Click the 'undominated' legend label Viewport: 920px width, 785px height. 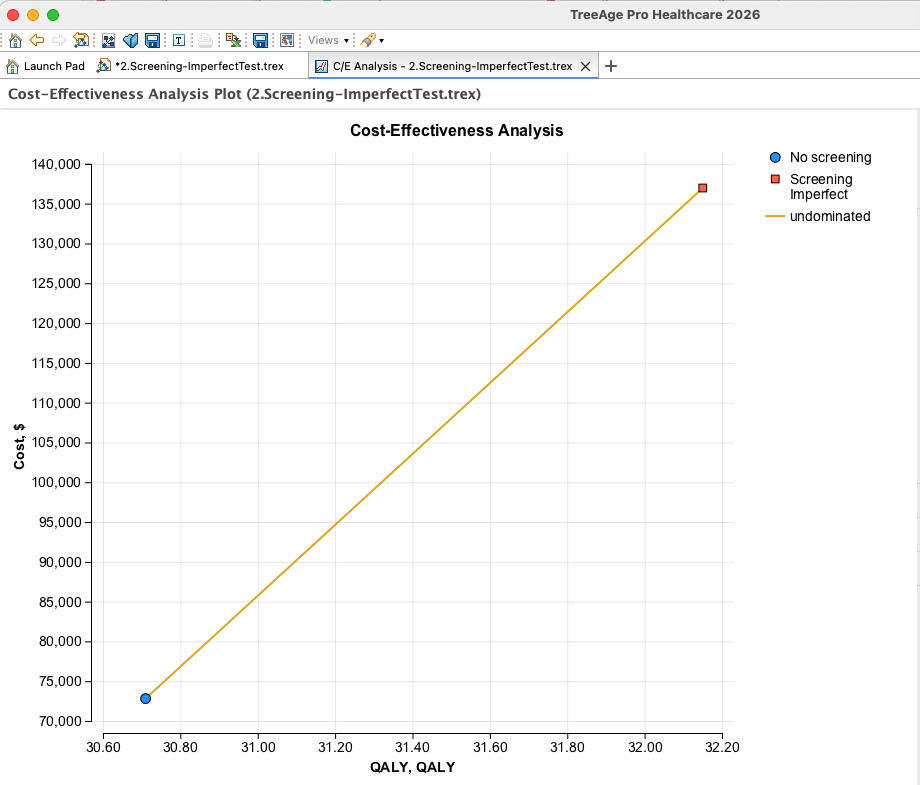(830, 216)
